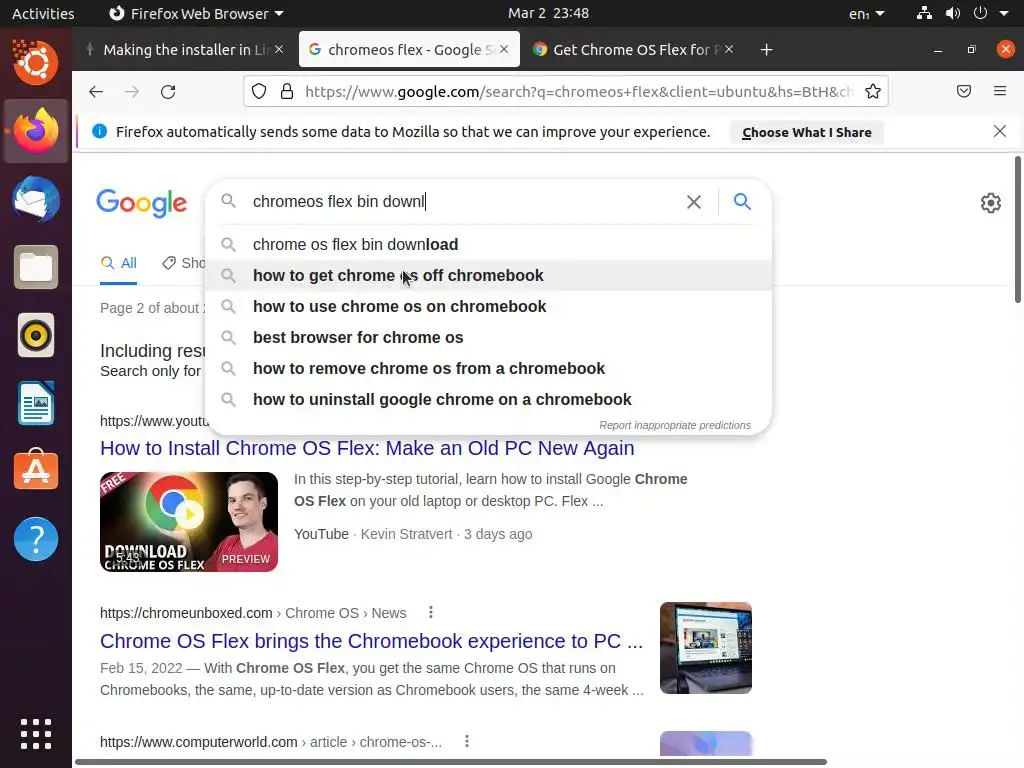Select 'how to get chrome os off chromebook'
The image size is (1024, 768).
point(488,276)
